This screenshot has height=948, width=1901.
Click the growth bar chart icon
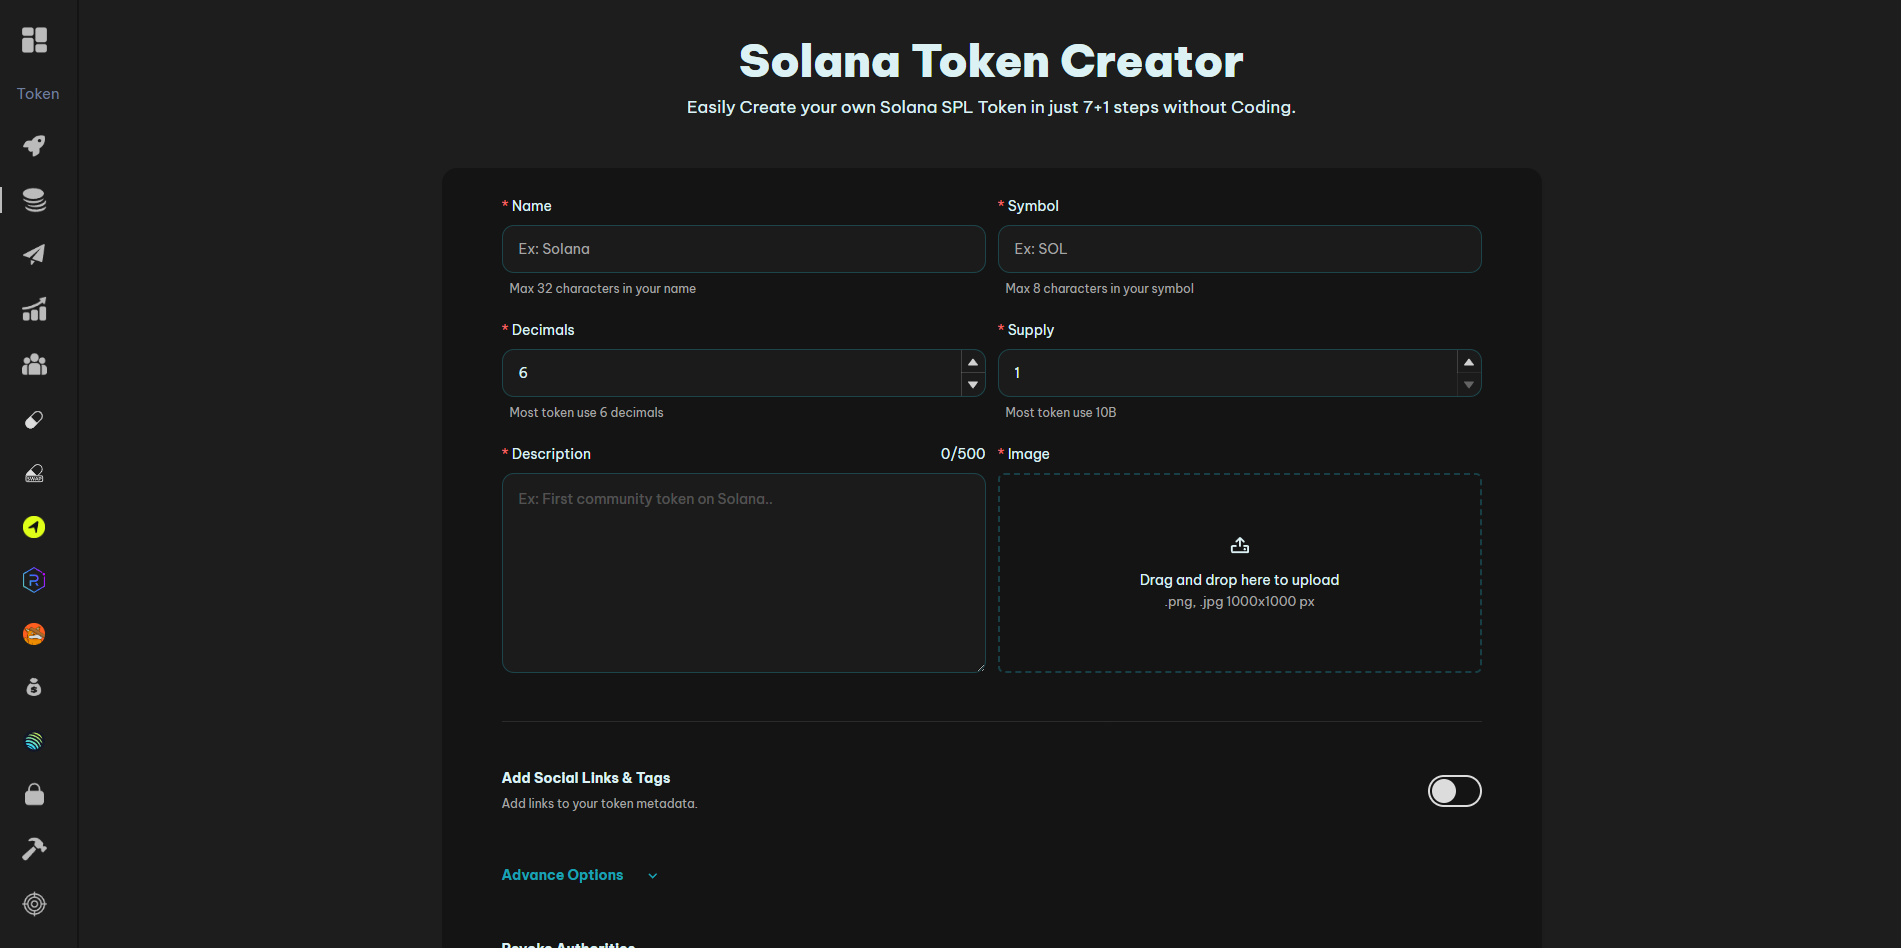34,310
